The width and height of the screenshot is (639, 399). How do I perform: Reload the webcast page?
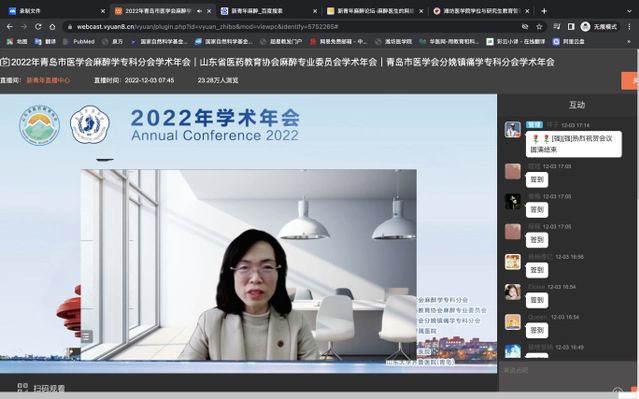point(38,26)
